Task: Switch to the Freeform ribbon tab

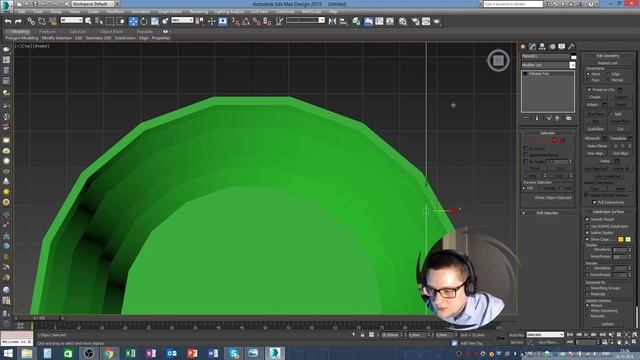Action: 47,31
